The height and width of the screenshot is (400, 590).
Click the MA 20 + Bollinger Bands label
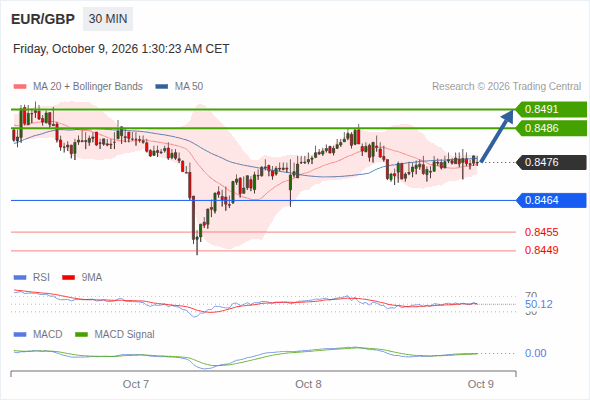(88, 87)
